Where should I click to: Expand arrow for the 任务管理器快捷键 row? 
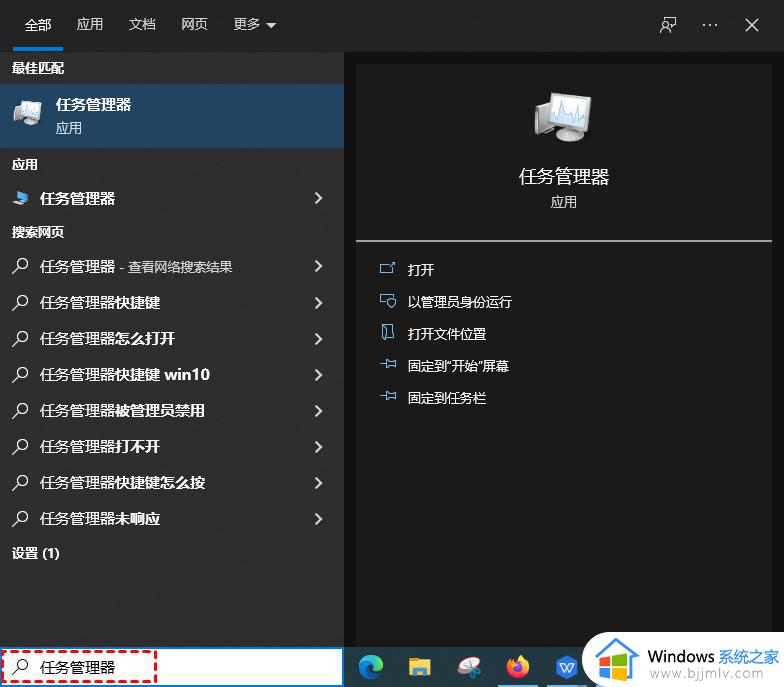click(x=318, y=302)
